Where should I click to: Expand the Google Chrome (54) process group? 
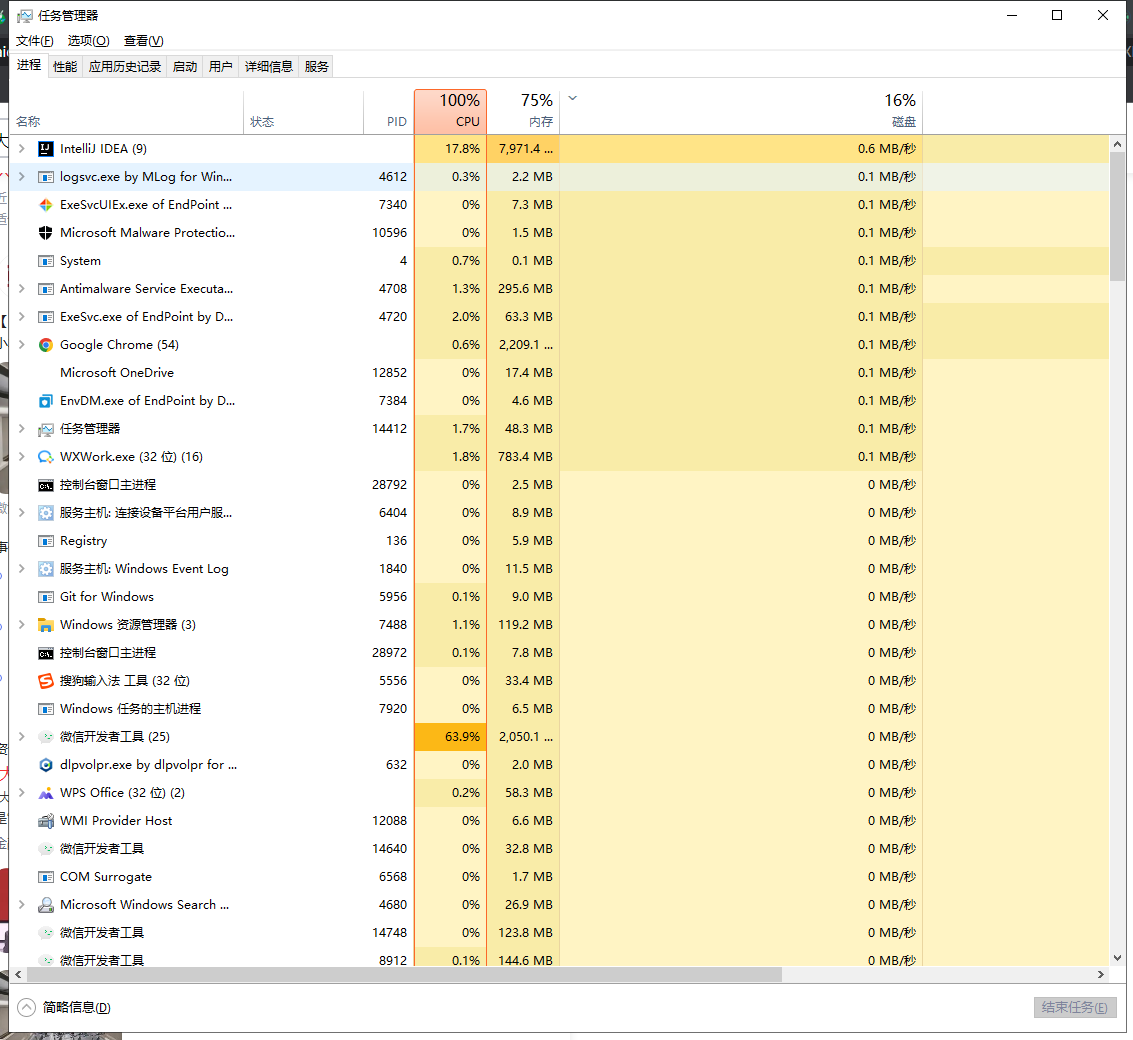(22, 345)
